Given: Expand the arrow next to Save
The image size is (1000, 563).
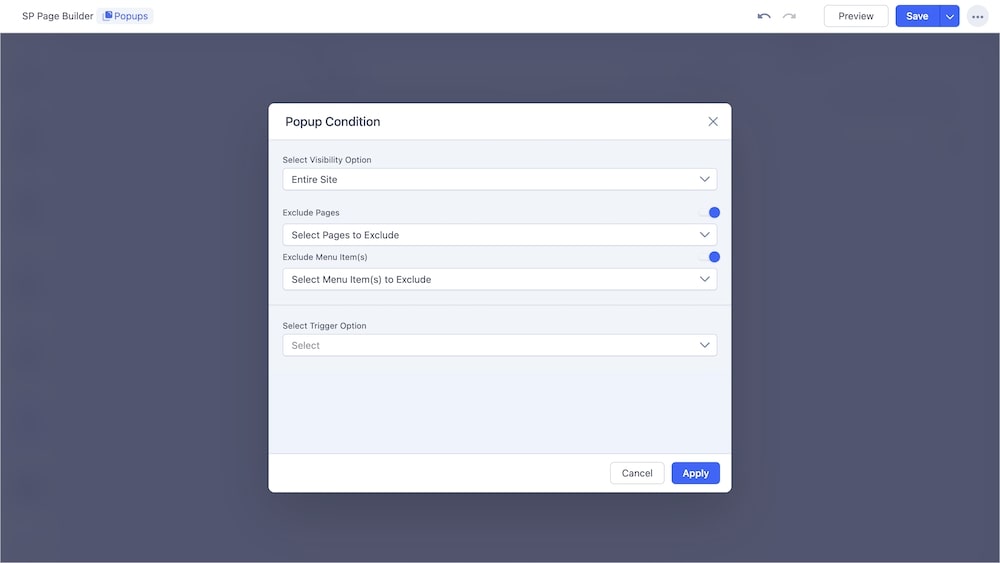Looking at the screenshot, I should tap(949, 16).
